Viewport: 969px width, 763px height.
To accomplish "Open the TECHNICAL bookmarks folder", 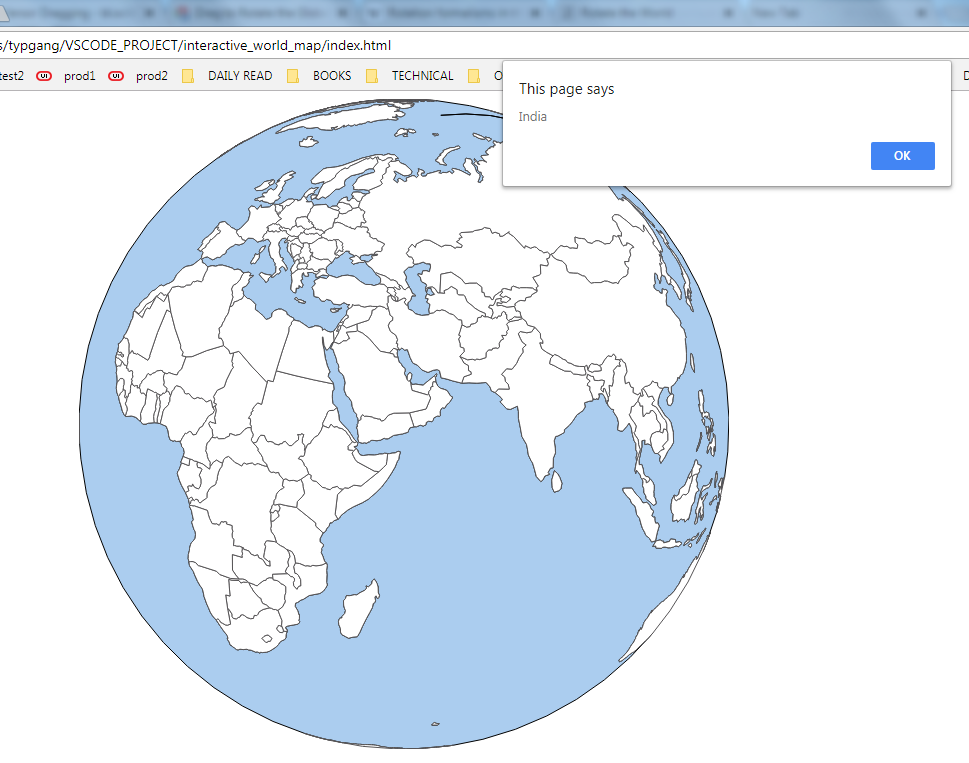I will point(422,75).
